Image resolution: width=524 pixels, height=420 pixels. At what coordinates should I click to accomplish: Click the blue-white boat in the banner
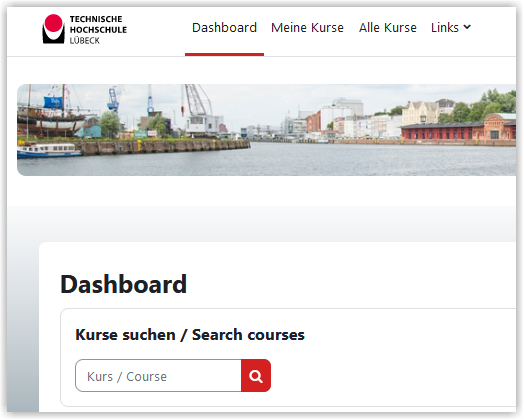[x=49, y=150]
